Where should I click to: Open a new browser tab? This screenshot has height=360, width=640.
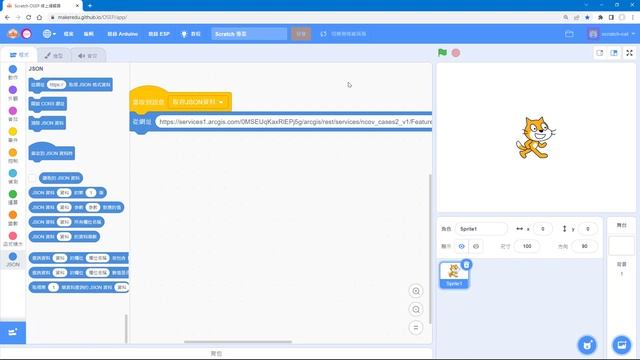[90, 6]
